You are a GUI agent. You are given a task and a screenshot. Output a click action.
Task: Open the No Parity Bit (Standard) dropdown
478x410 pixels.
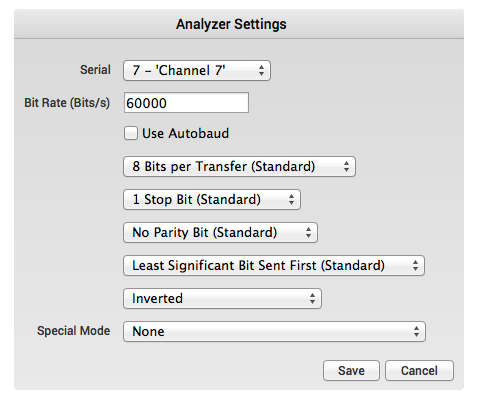220,232
